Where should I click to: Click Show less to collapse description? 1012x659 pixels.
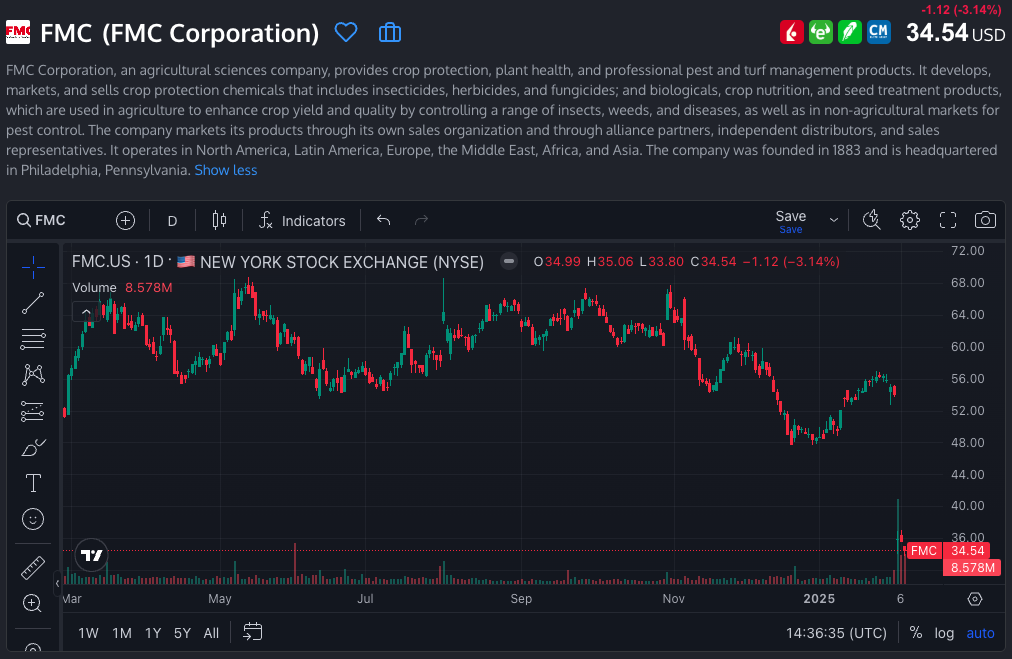tap(226, 170)
